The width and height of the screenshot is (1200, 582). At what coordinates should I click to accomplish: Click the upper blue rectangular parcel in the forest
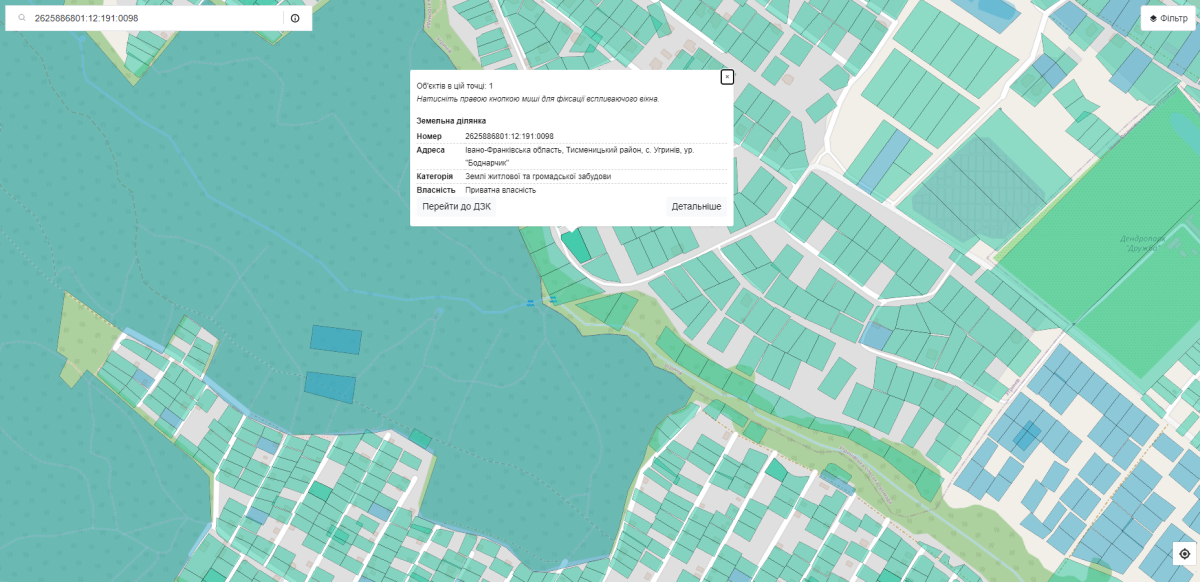[x=335, y=339]
